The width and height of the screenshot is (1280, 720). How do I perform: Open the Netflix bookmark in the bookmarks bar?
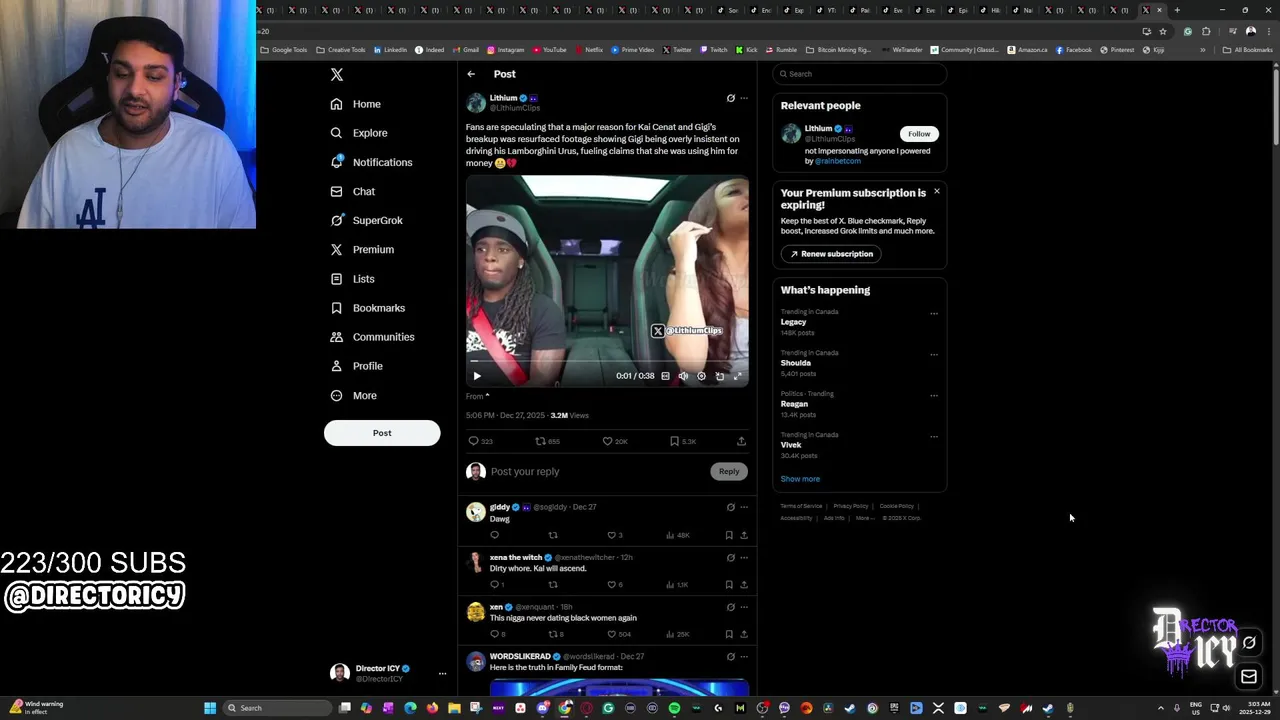pos(589,49)
